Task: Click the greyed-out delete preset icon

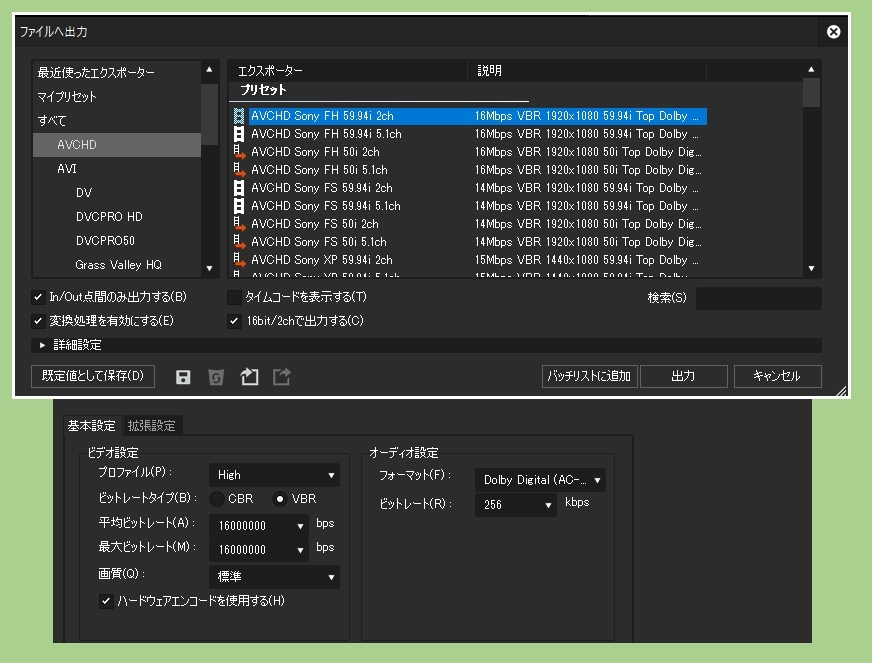Action: coord(216,377)
